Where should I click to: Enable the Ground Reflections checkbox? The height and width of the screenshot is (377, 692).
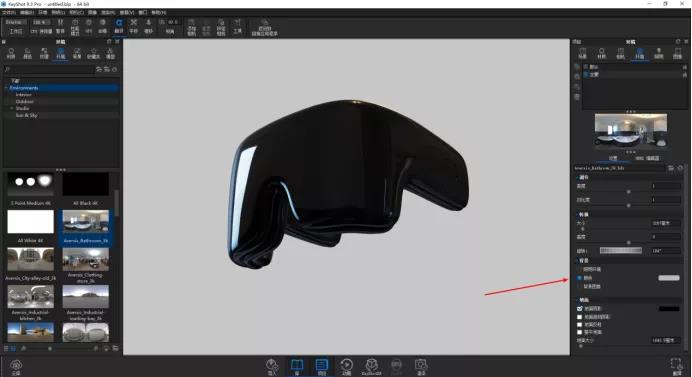pos(579,324)
